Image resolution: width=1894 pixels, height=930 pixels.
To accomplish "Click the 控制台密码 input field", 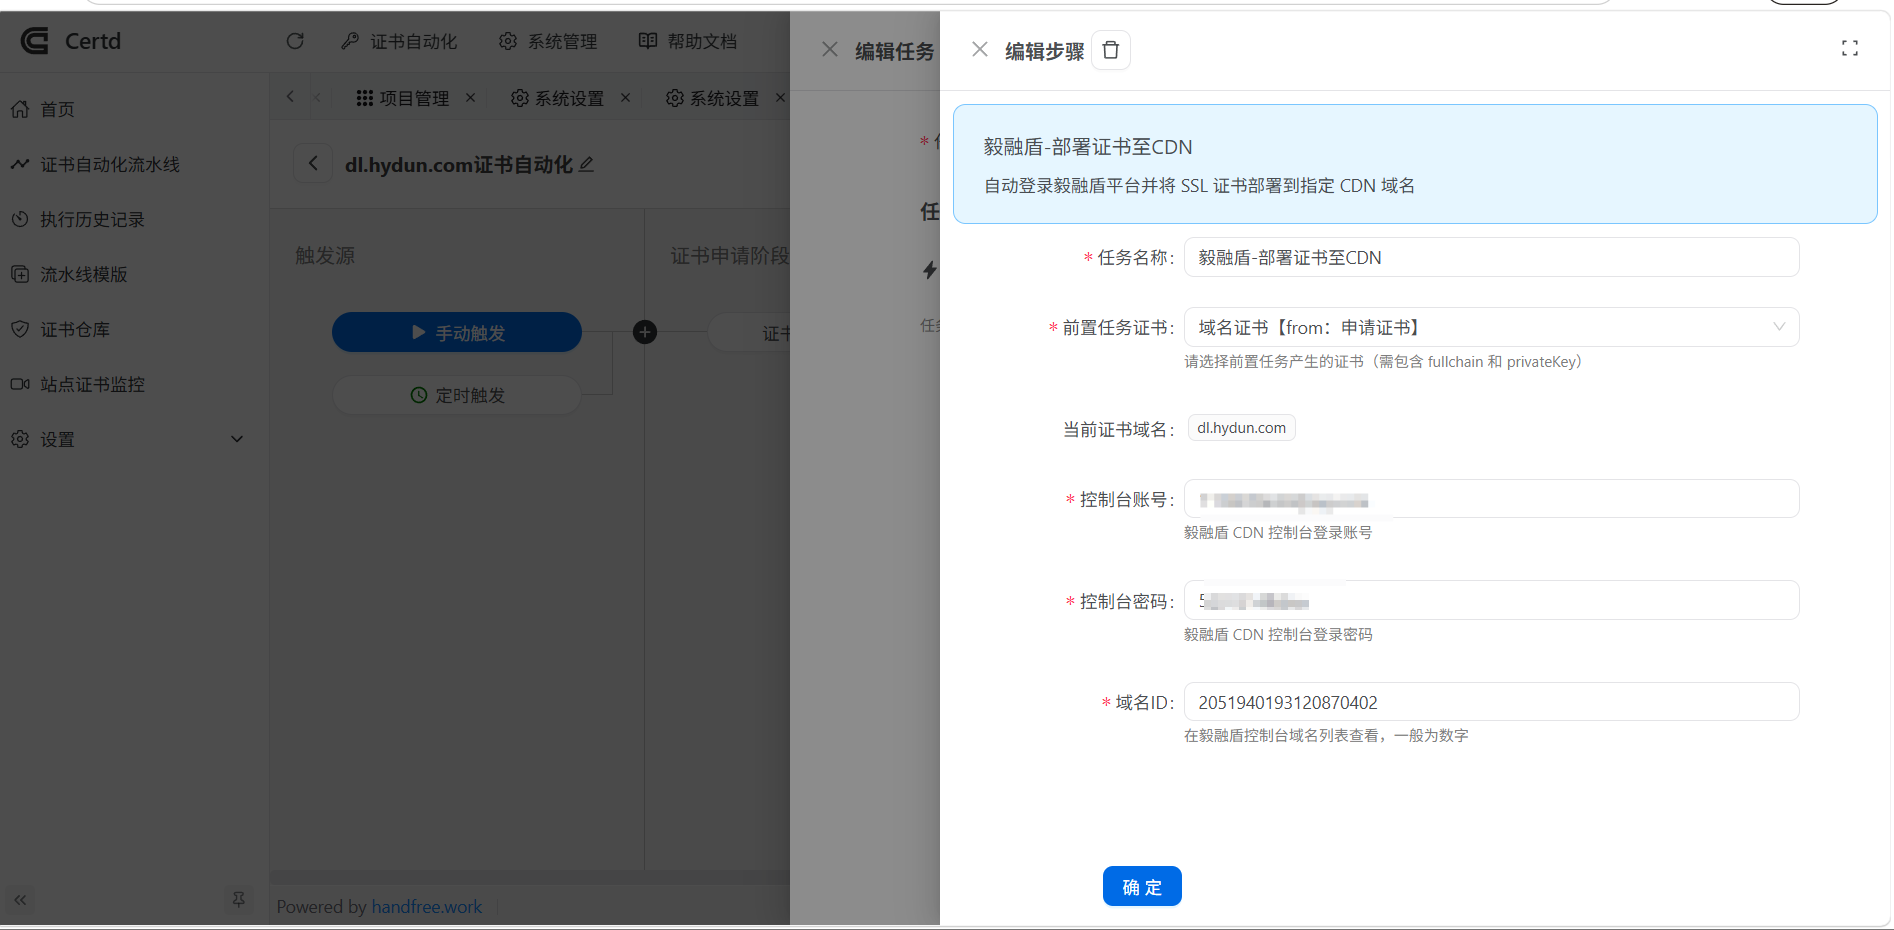I will (1491, 600).
